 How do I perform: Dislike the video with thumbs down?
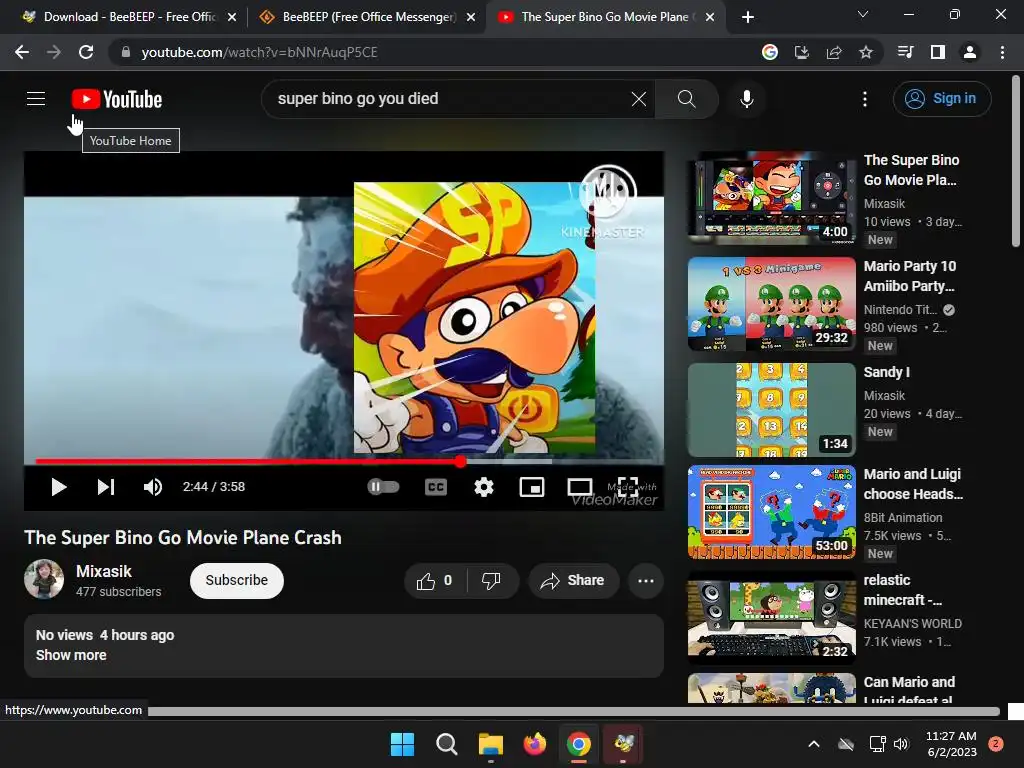tap(491, 581)
